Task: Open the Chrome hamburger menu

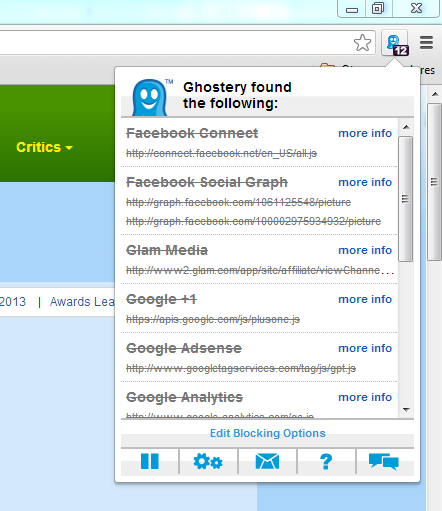Action: point(426,43)
